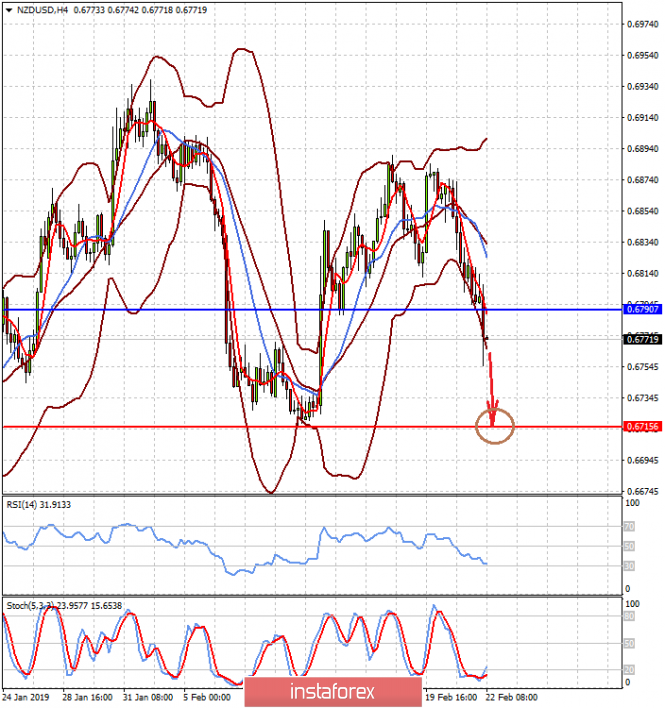Image resolution: width=665 pixels, height=708 pixels.
Task: Click the 5 Feb 00:00 time label
Action: coord(207,697)
